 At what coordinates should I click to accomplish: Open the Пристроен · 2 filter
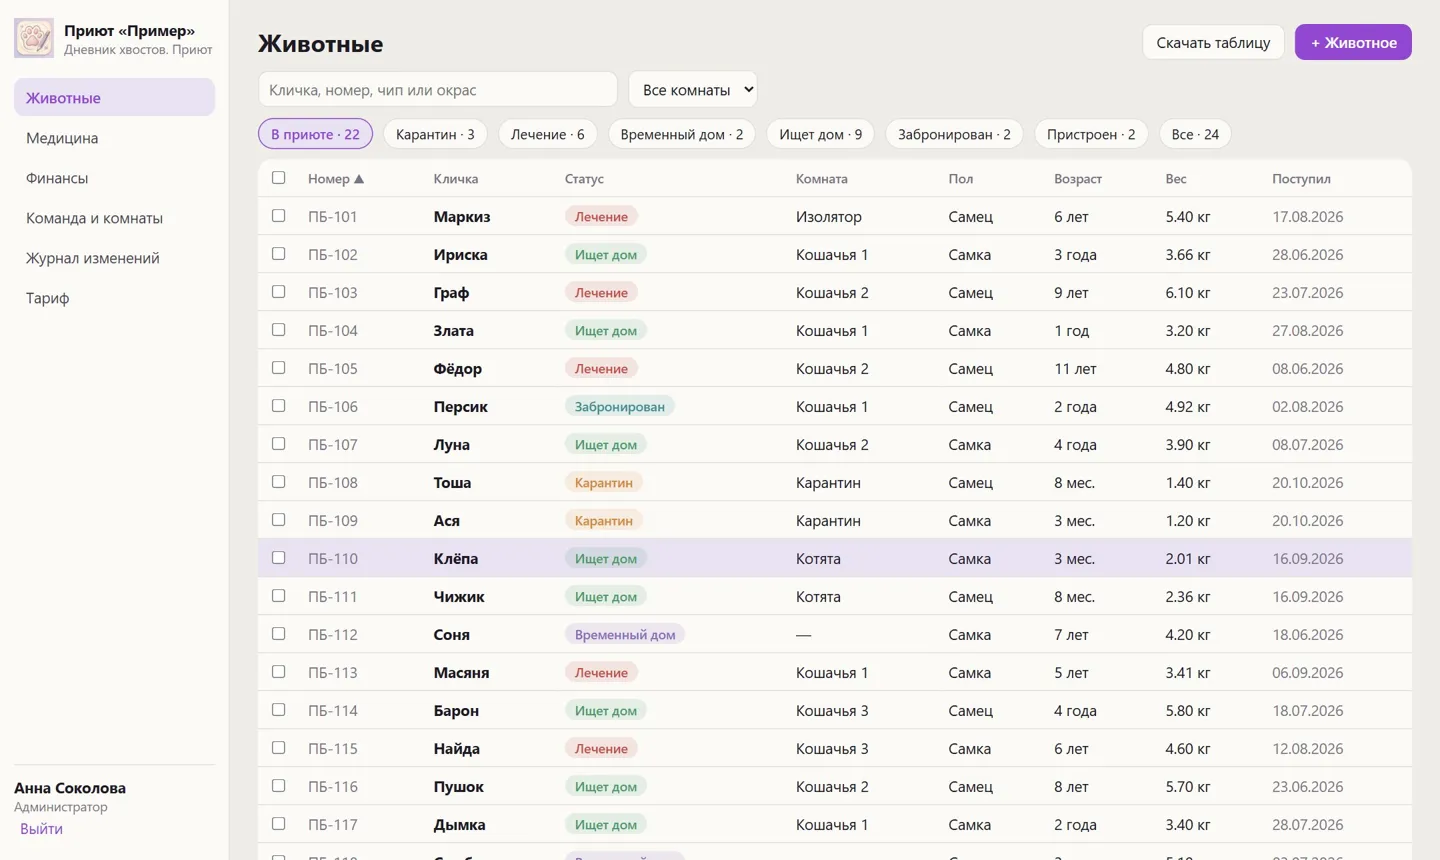1091,134
